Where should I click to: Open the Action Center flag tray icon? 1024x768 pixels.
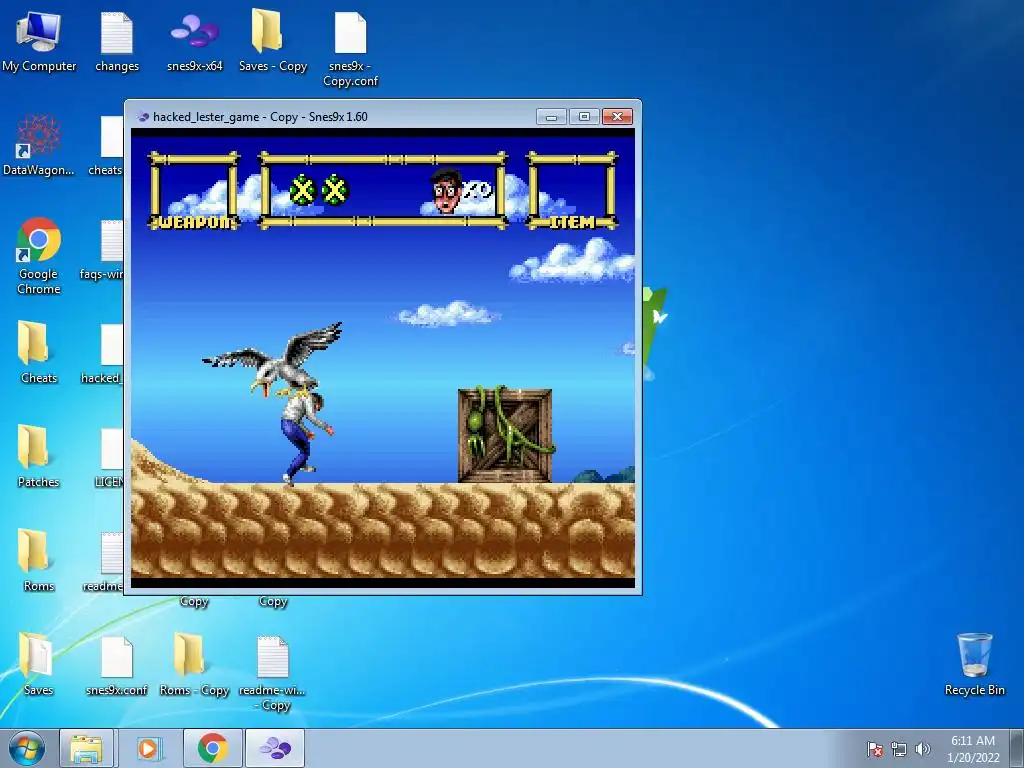[875, 749]
